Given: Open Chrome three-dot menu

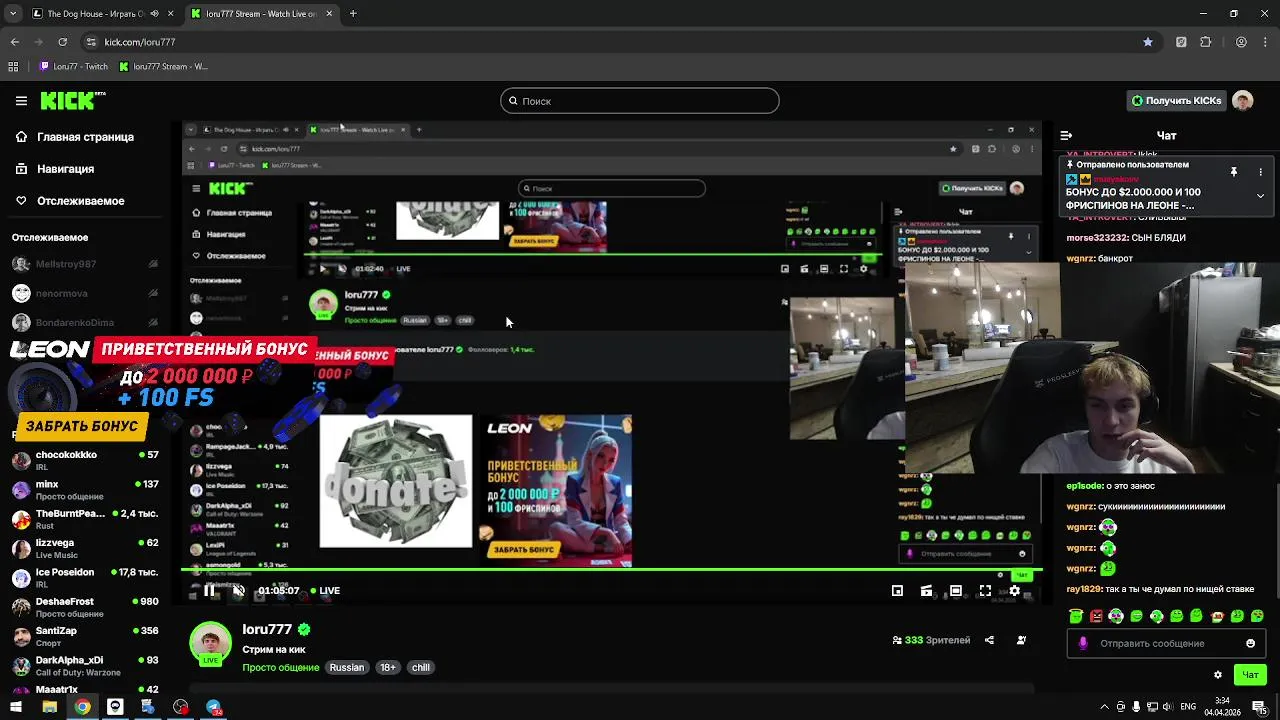Looking at the screenshot, I should (x=1266, y=42).
